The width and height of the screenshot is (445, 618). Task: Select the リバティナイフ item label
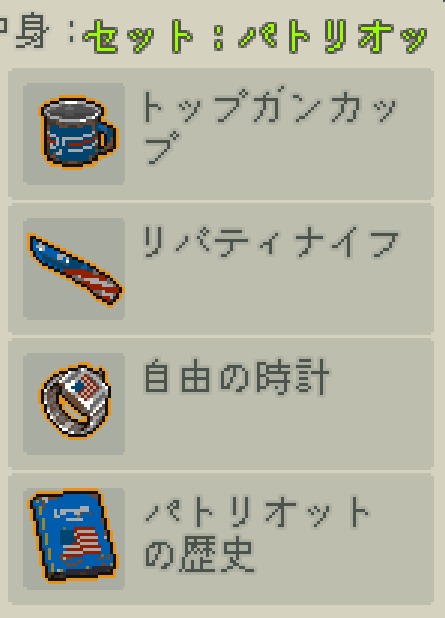[x=270, y=242]
